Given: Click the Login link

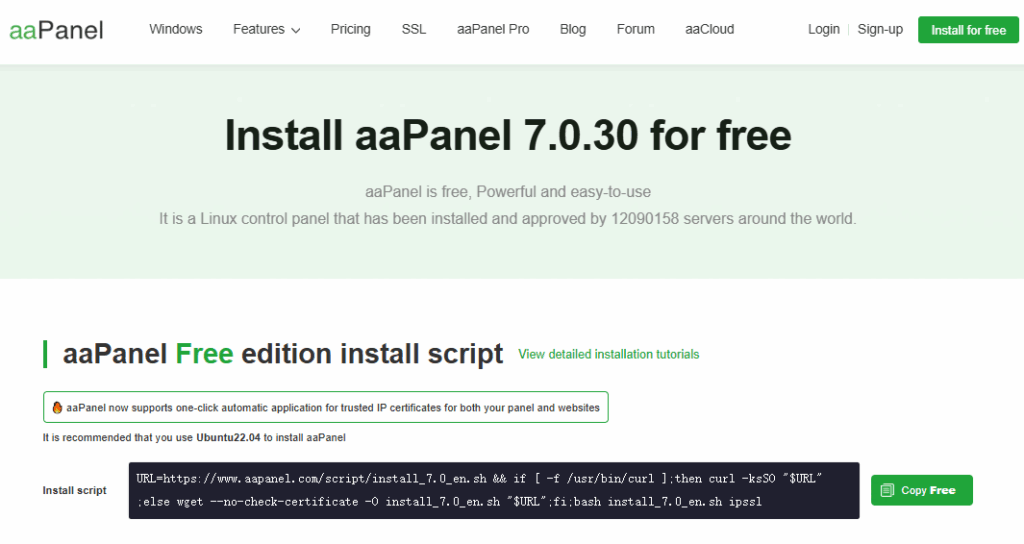Looking at the screenshot, I should (824, 29).
